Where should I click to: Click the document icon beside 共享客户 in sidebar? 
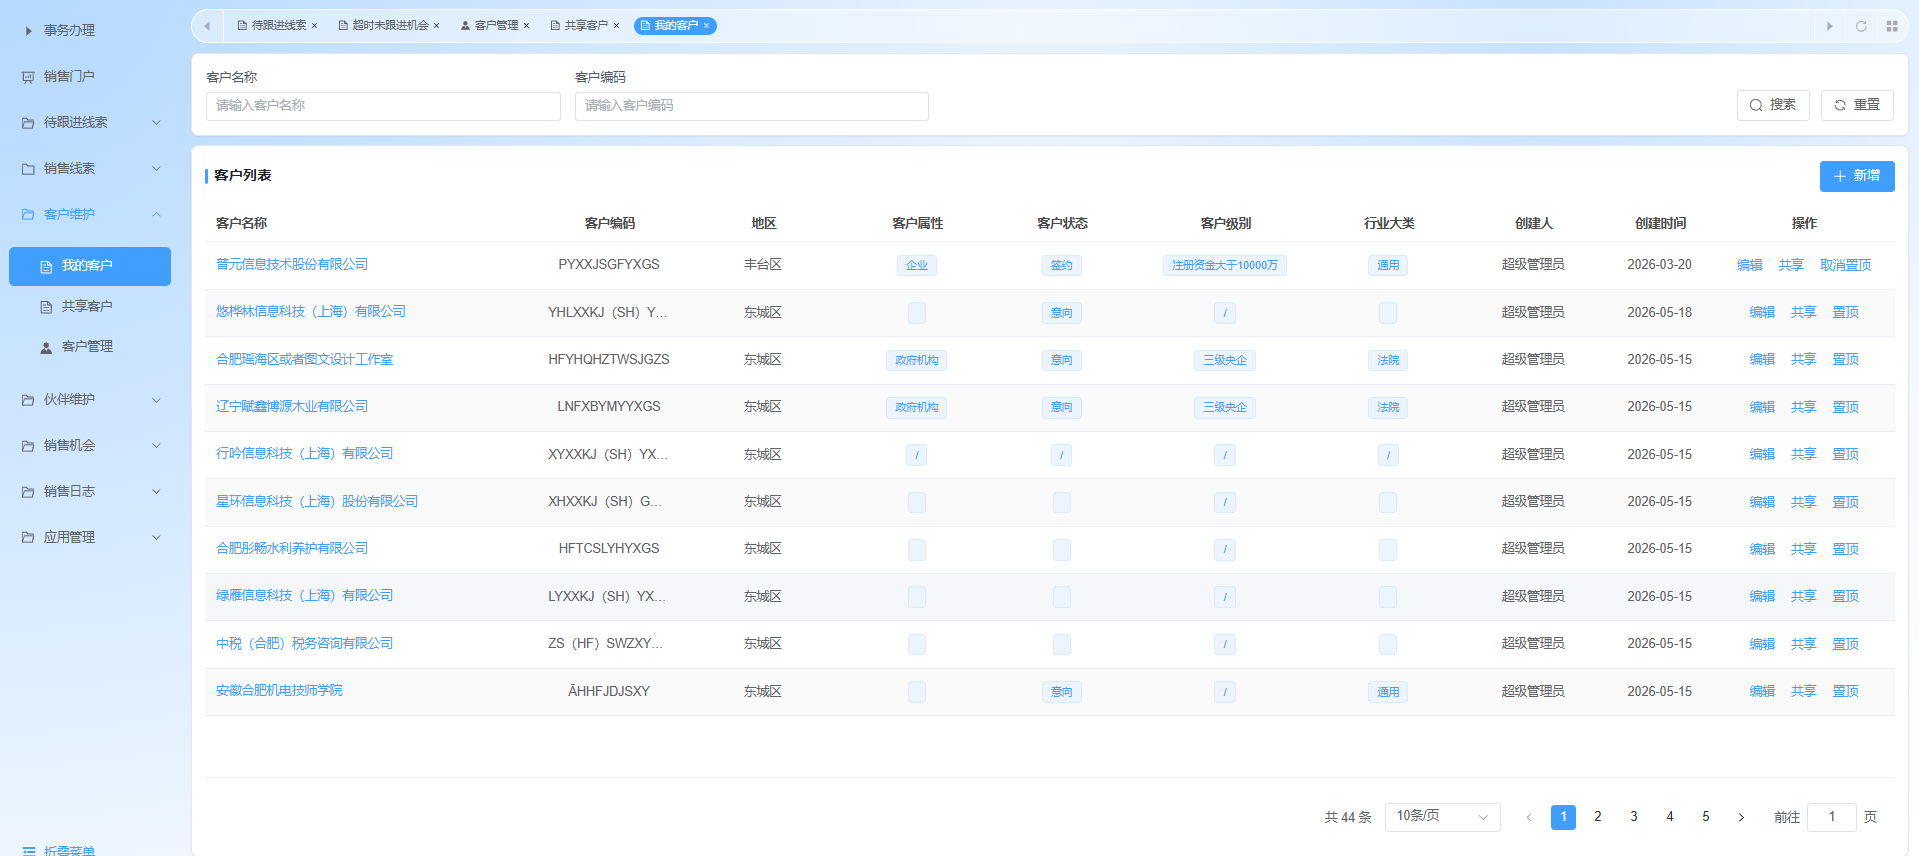click(46, 307)
